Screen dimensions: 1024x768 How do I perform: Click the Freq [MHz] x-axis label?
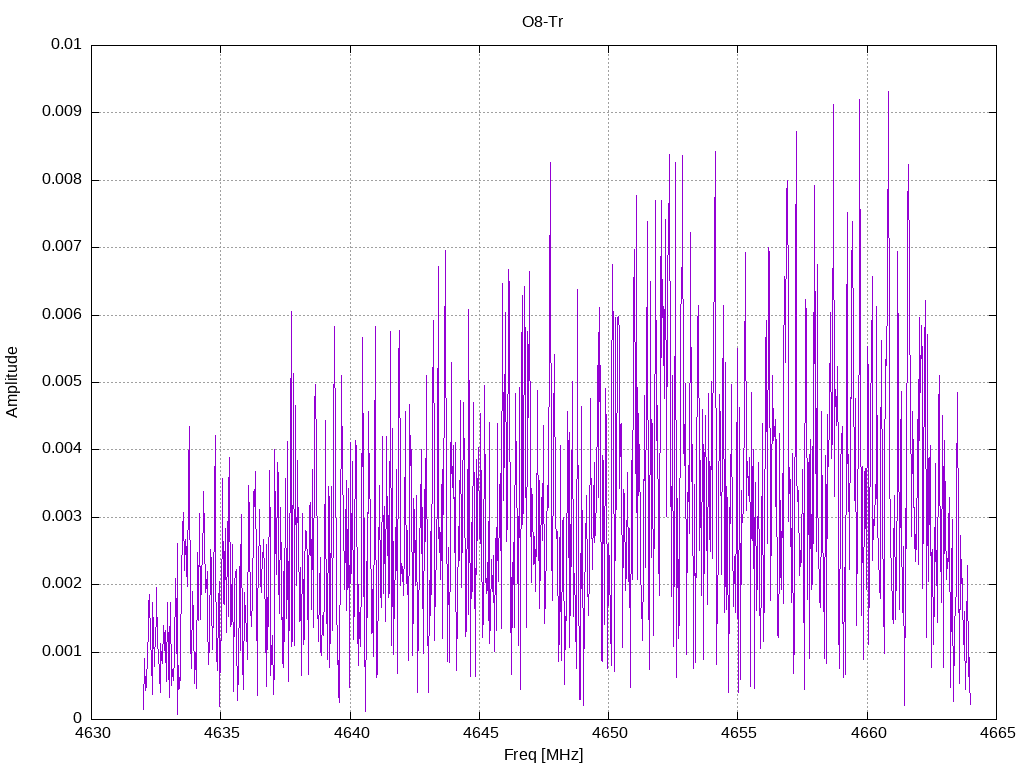[x=543, y=755]
